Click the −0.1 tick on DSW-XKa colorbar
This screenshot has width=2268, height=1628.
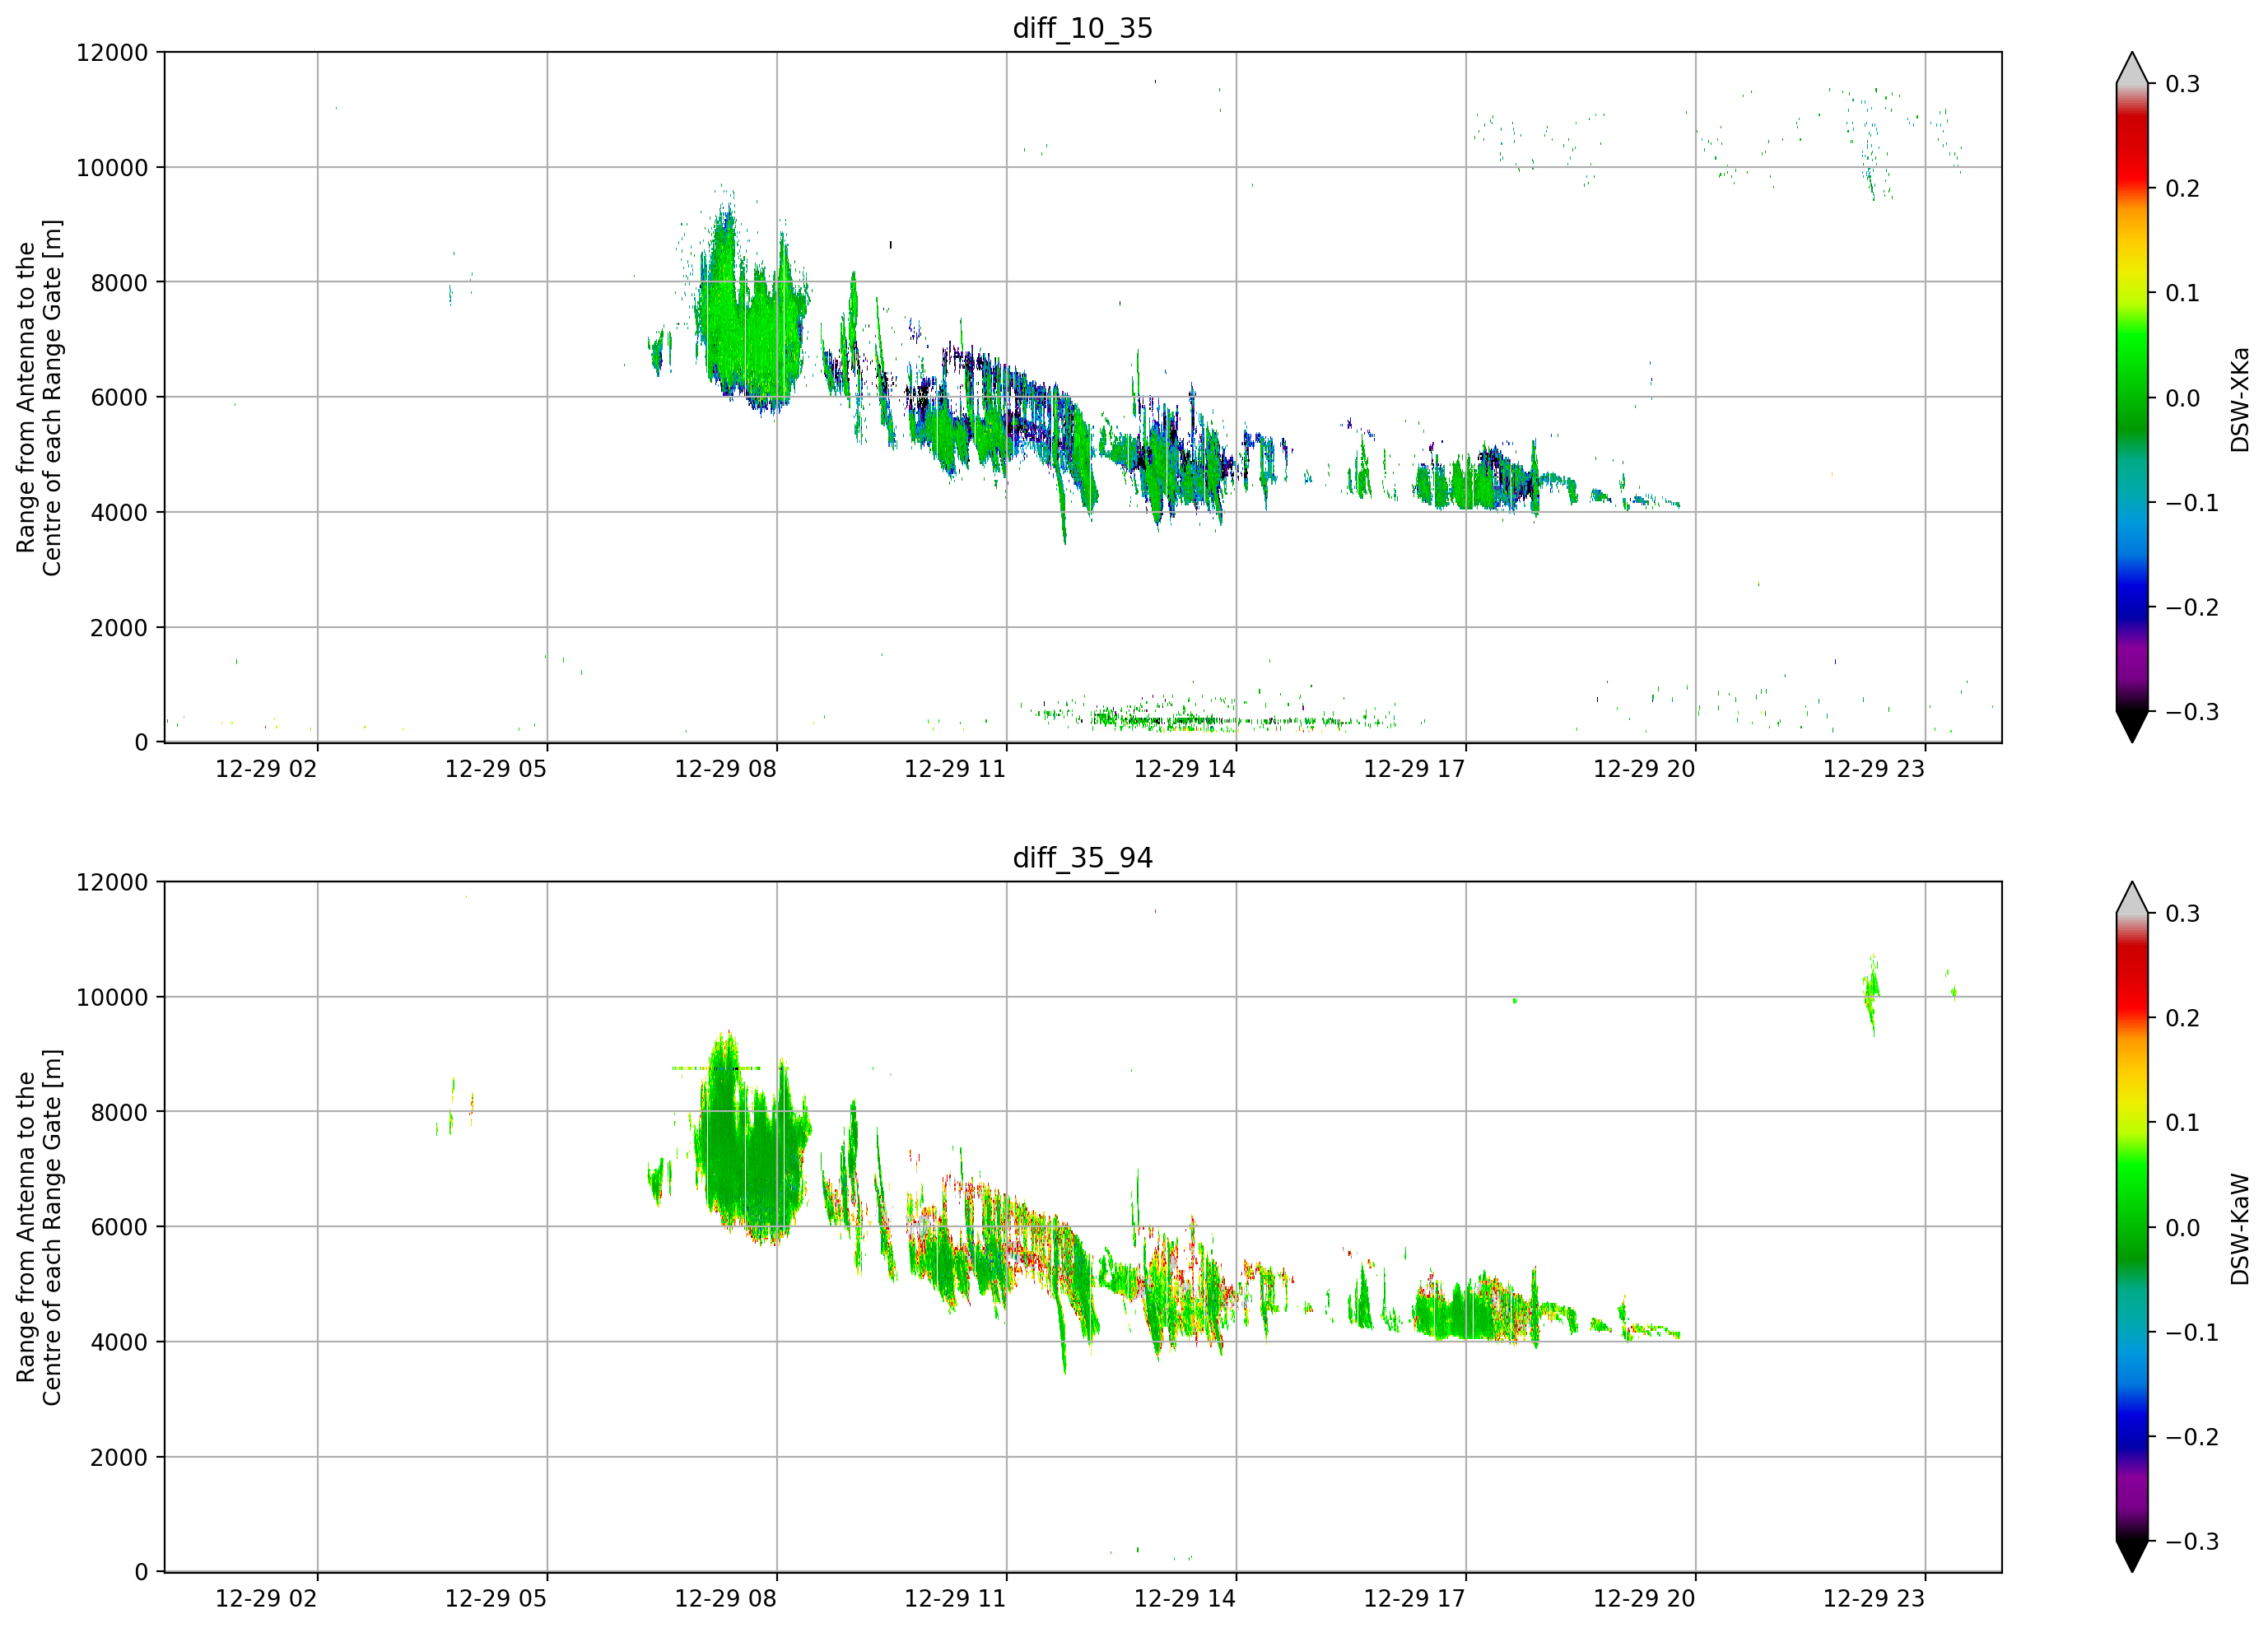click(2192, 503)
